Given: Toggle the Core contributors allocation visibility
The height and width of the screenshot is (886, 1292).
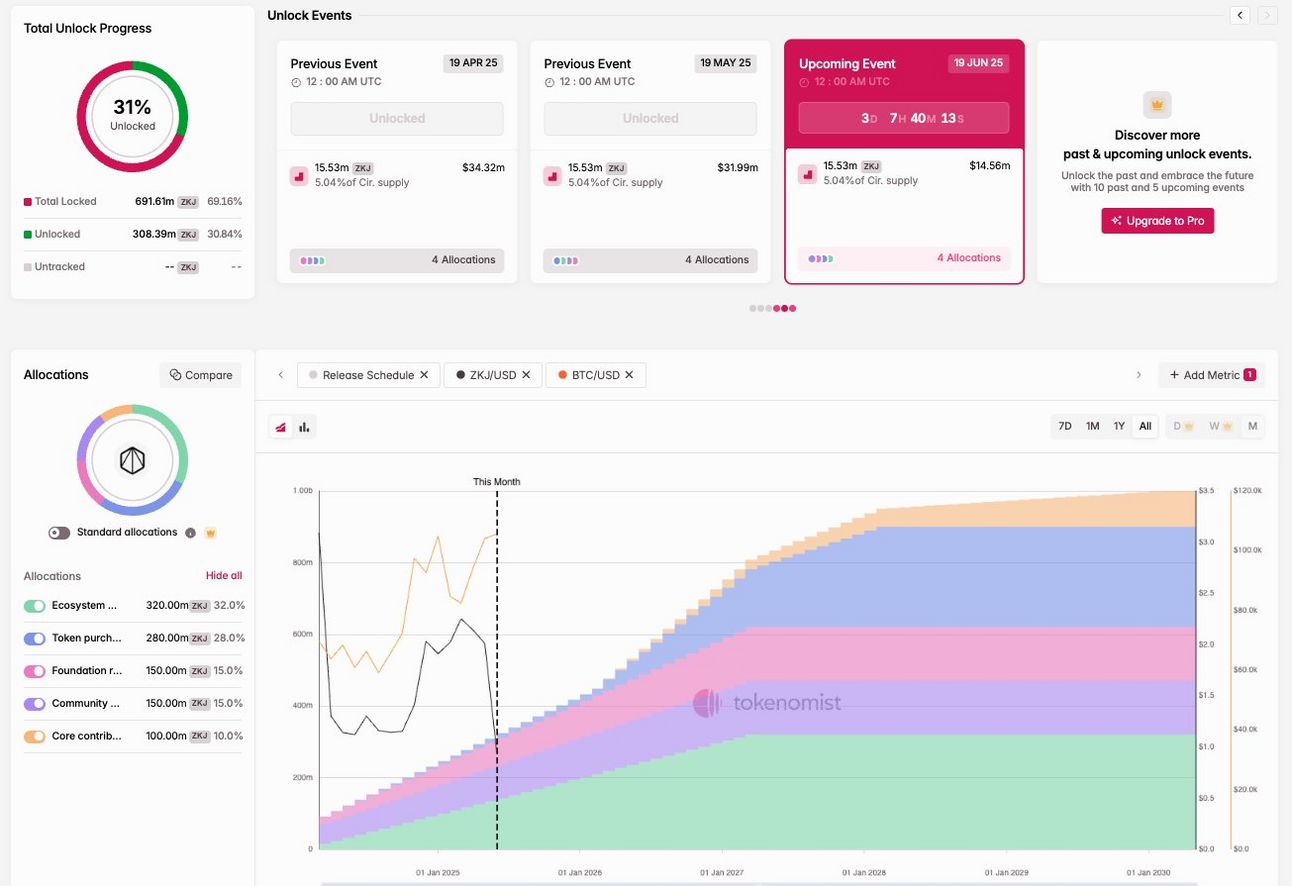Looking at the screenshot, I should pos(35,736).
